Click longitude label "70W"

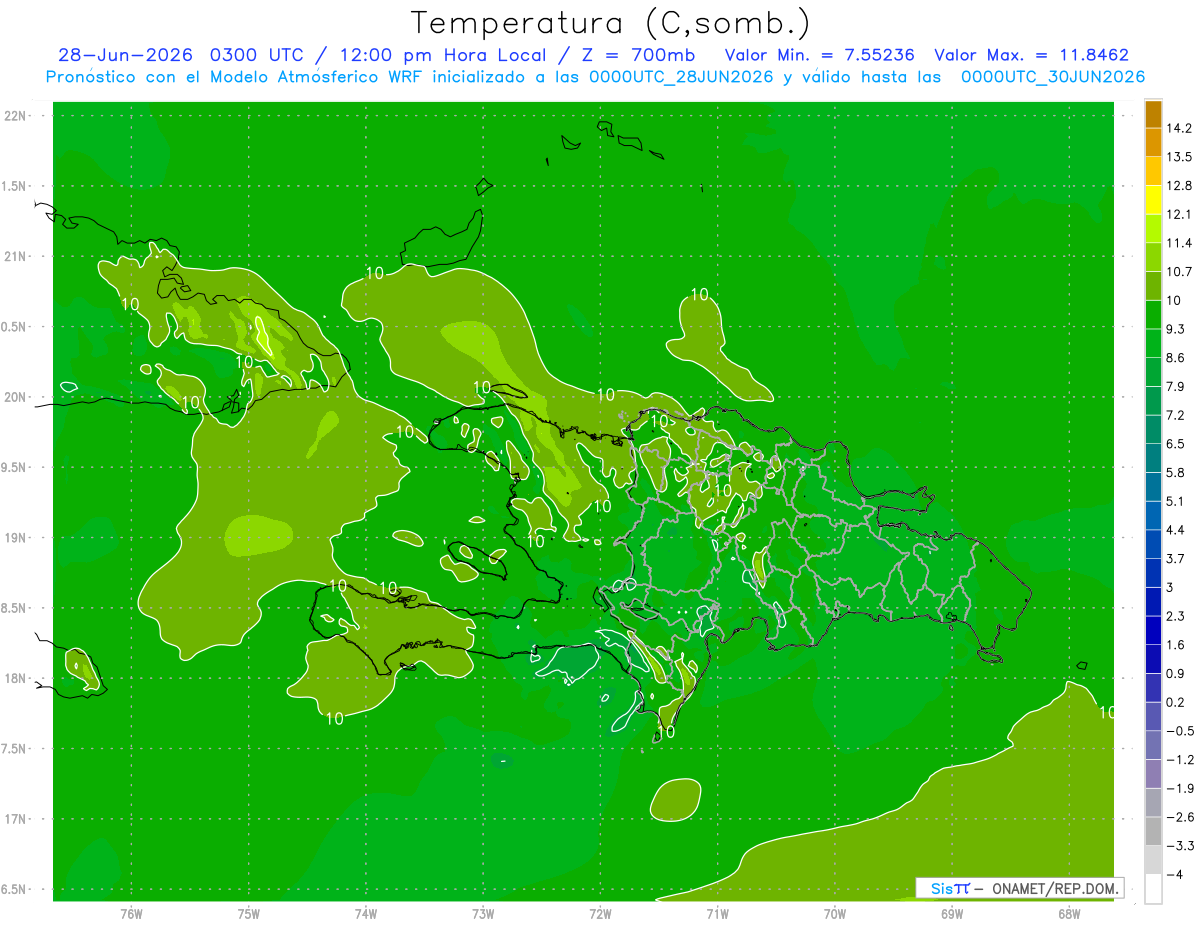point(835,914)
